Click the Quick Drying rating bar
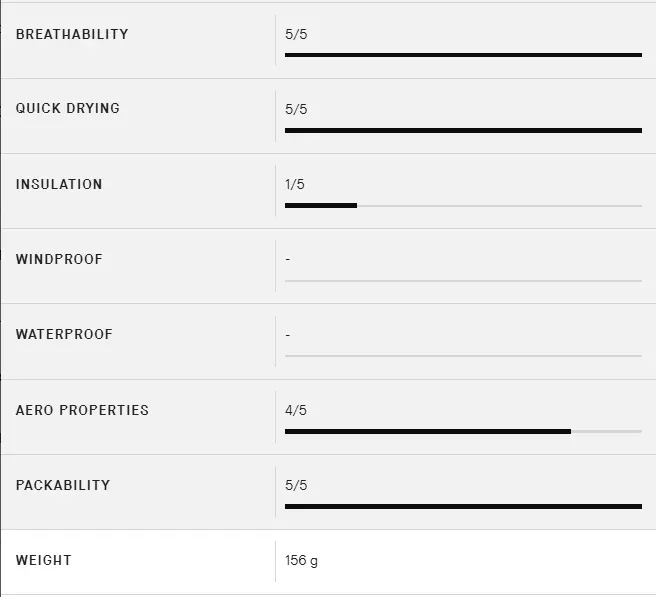The height and width of the screenshot is (597, 656). click(463, 130)
